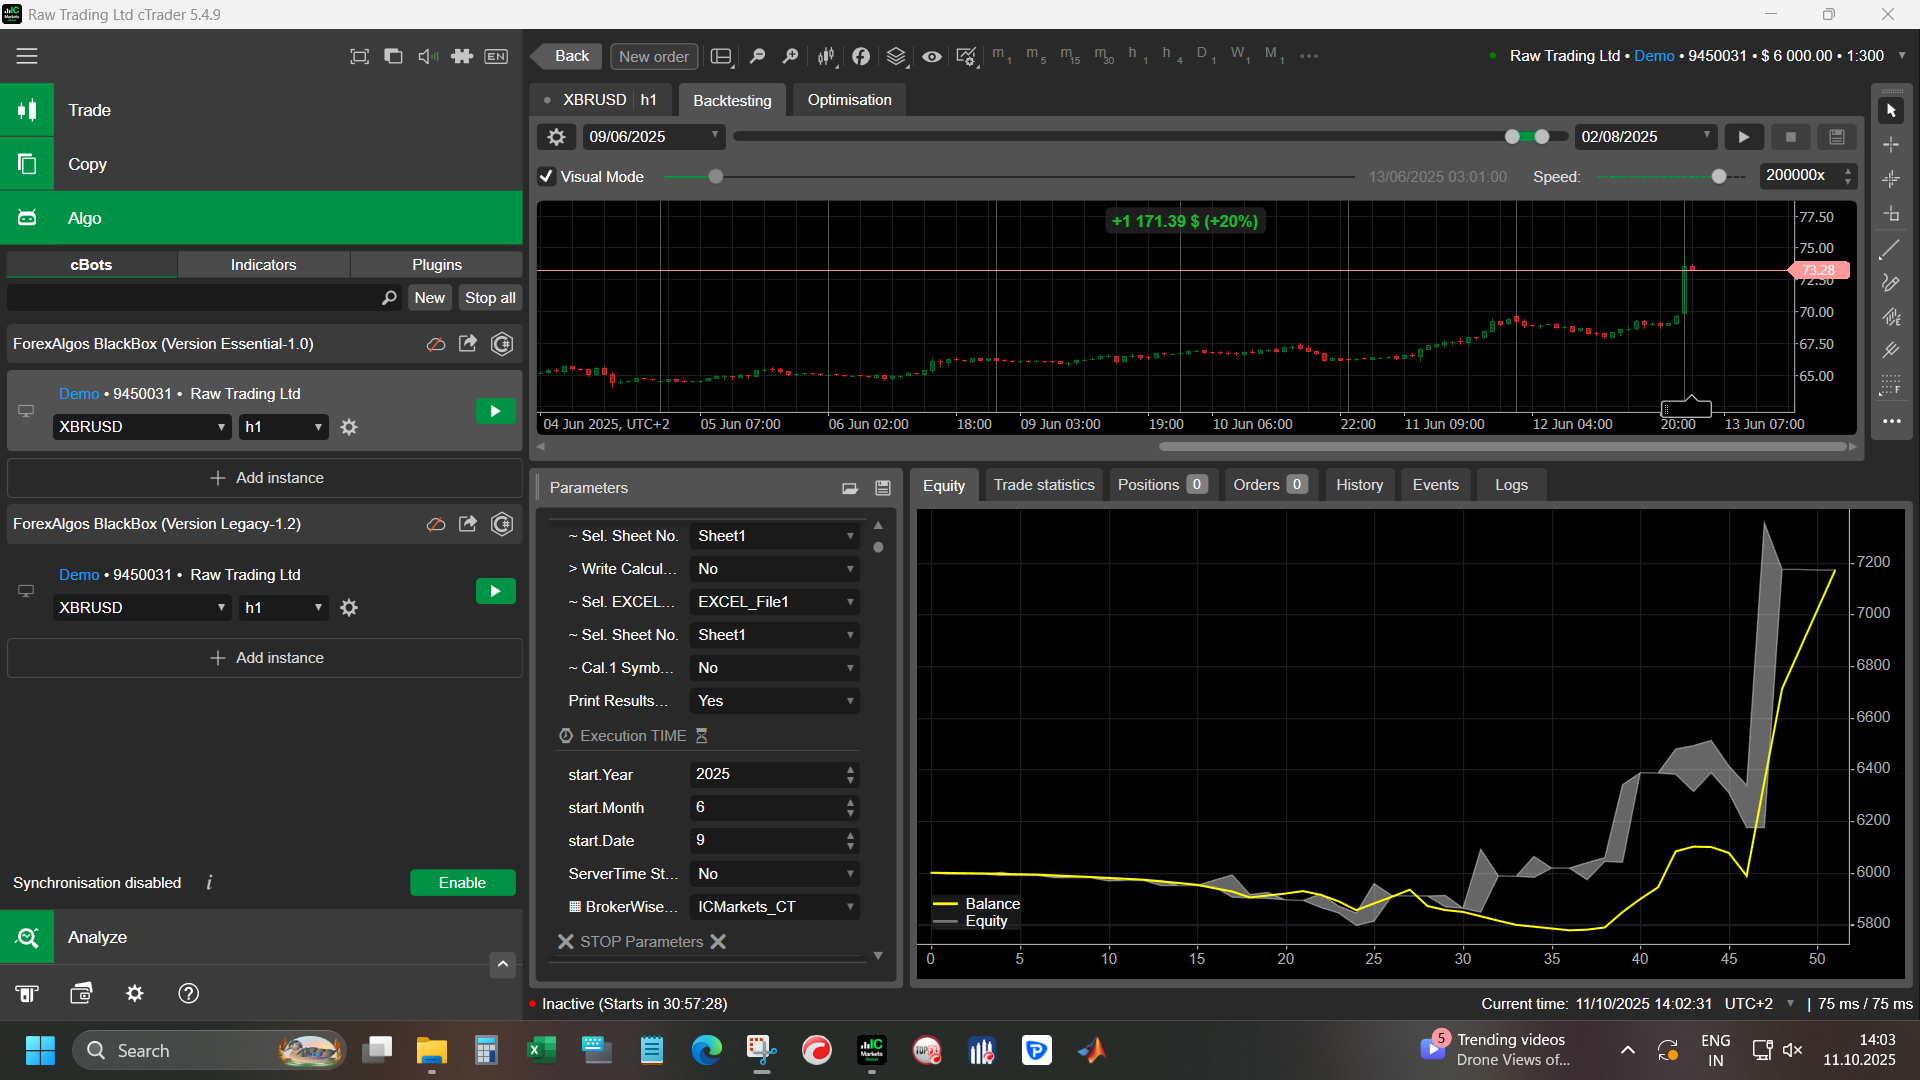
Task: Uncheck the Visual Mode checkbox
Action: [x=547, y=177]
